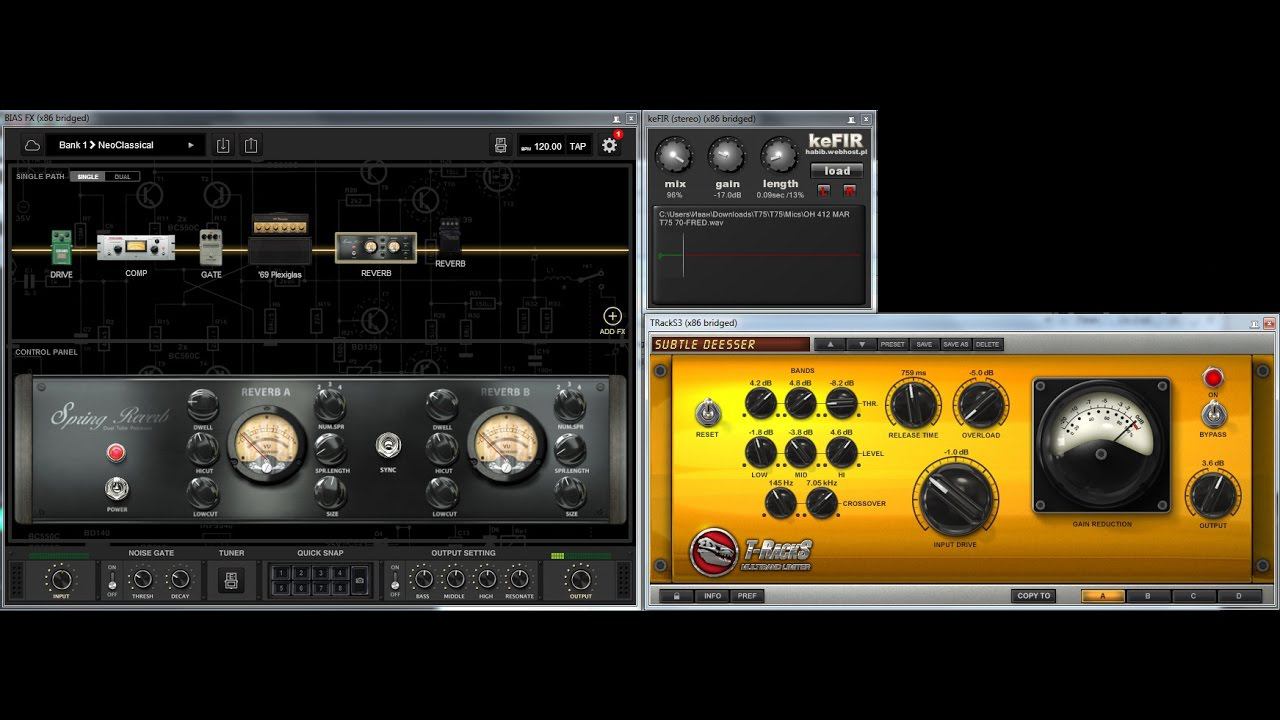Click the share preset icon in BIAS FX
Image resolution: width=1280 pixels, height=720 pixels.
(x=251, y=146)
